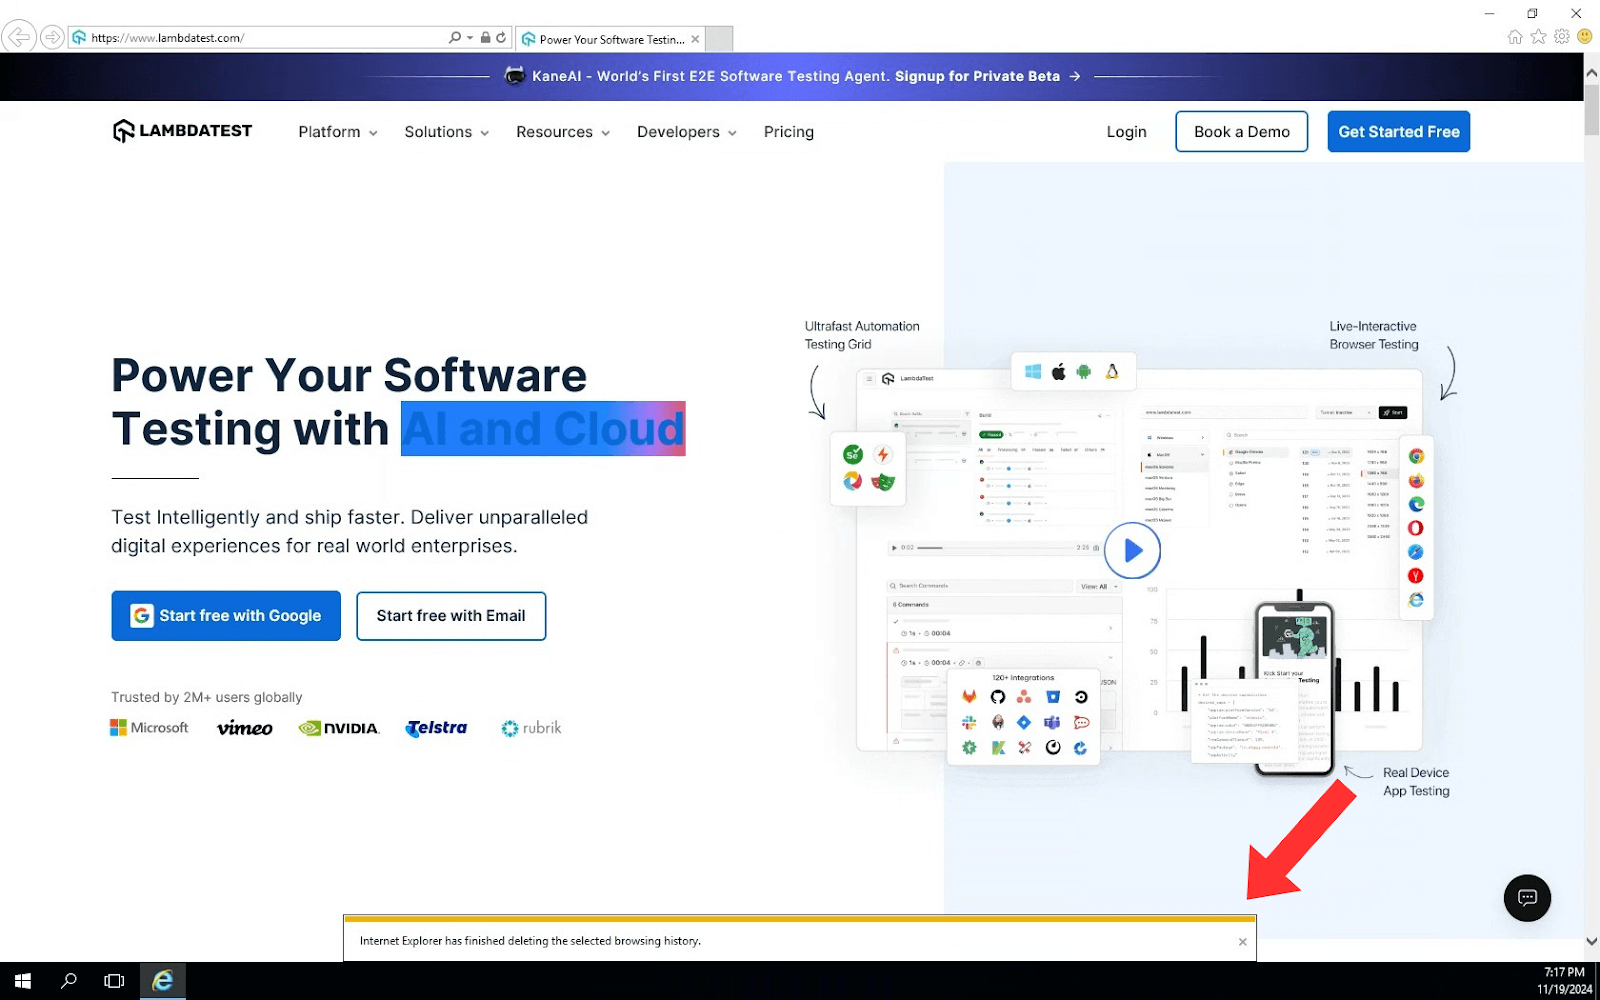Expand the Platform navigation dropdown
The image size is (1600, 1000).
coord(338,132)
